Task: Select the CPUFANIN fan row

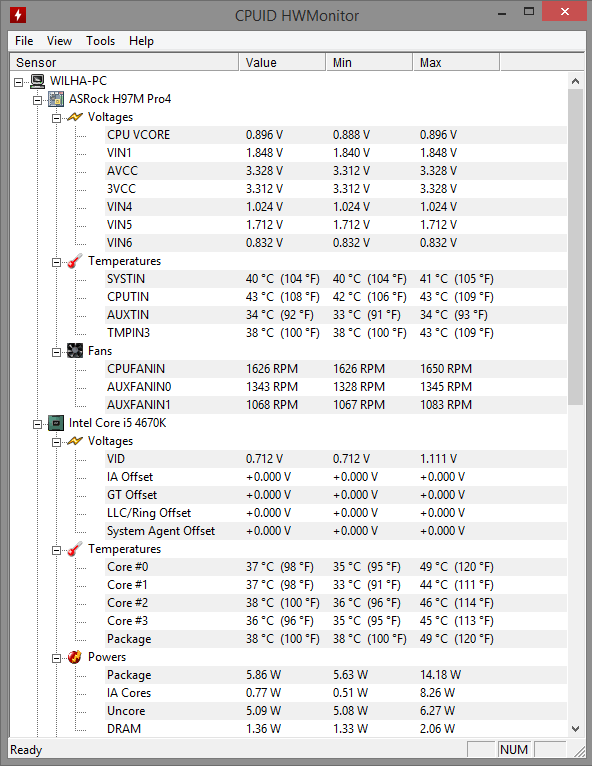Action: (x=336, y=369)
